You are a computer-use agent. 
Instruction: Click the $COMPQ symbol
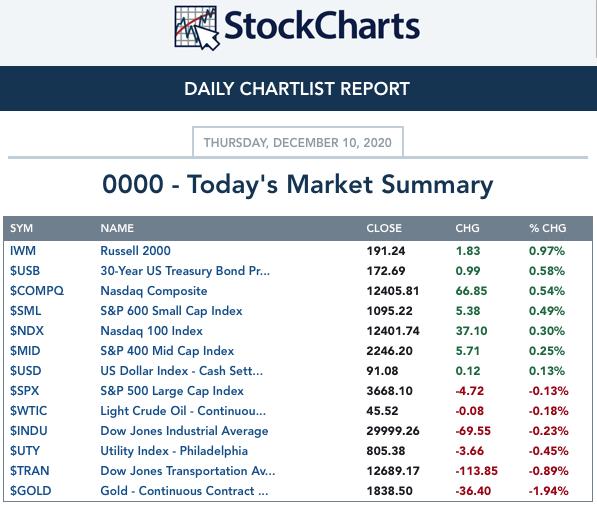click(37, 291)
